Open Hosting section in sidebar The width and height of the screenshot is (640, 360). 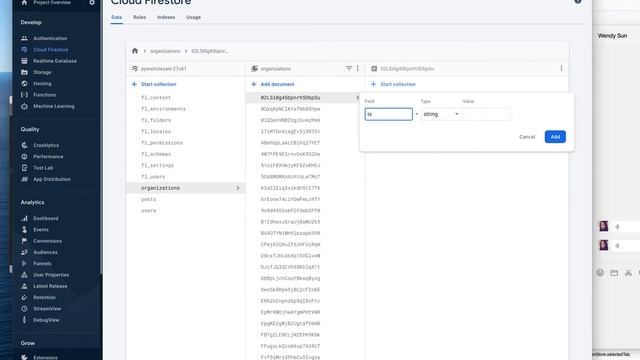pos(42,84)
